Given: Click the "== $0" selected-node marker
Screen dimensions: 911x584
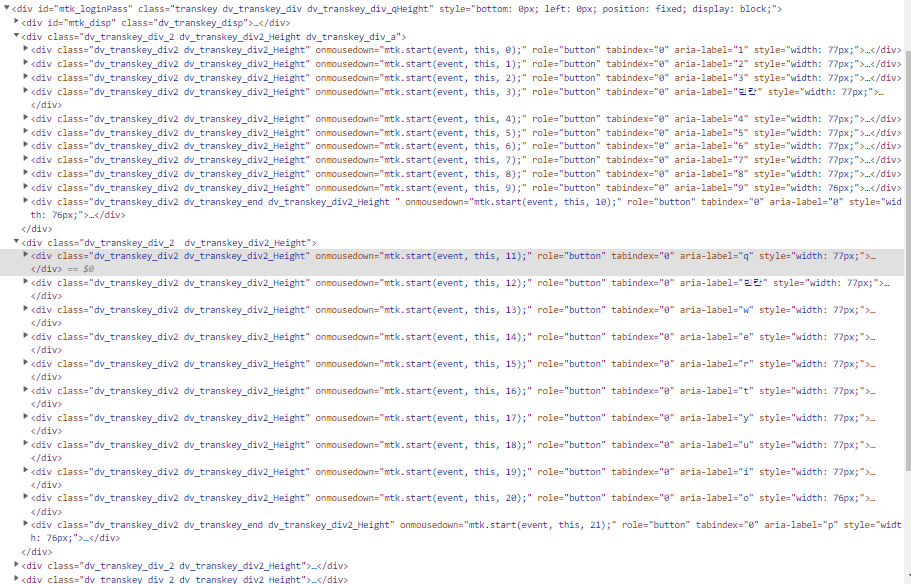Looking at the screenshot, I should pyautogui.click(x=81, y=269).
